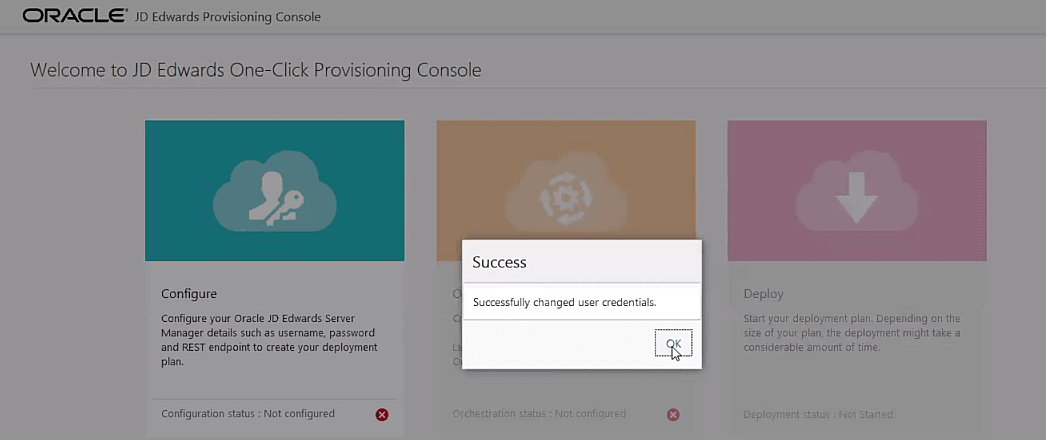1046x440 pixels.
Task: Click the Success dialog title bar
Action: tap(582, 262)
